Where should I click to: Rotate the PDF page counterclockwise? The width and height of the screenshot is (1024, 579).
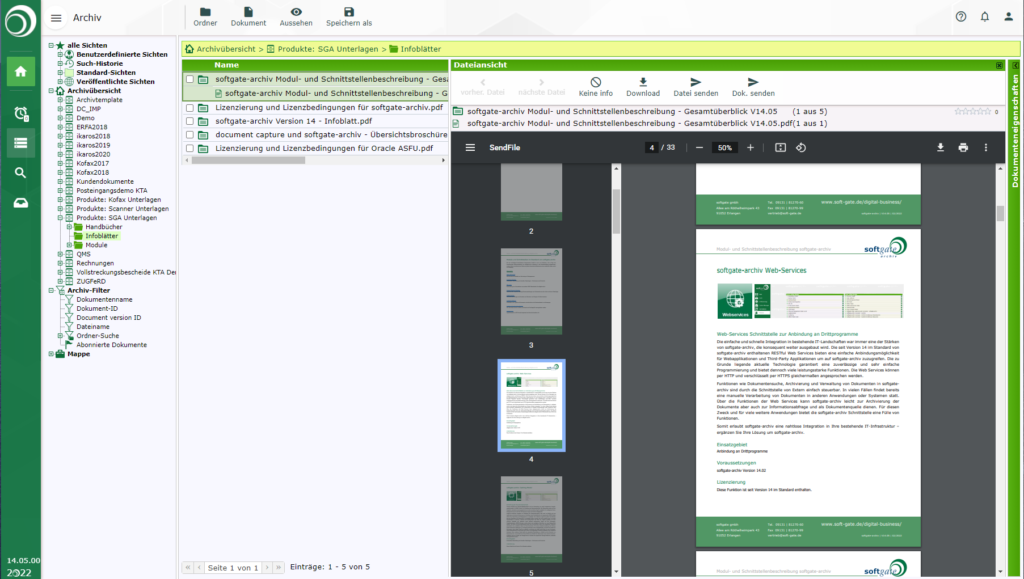801,148
